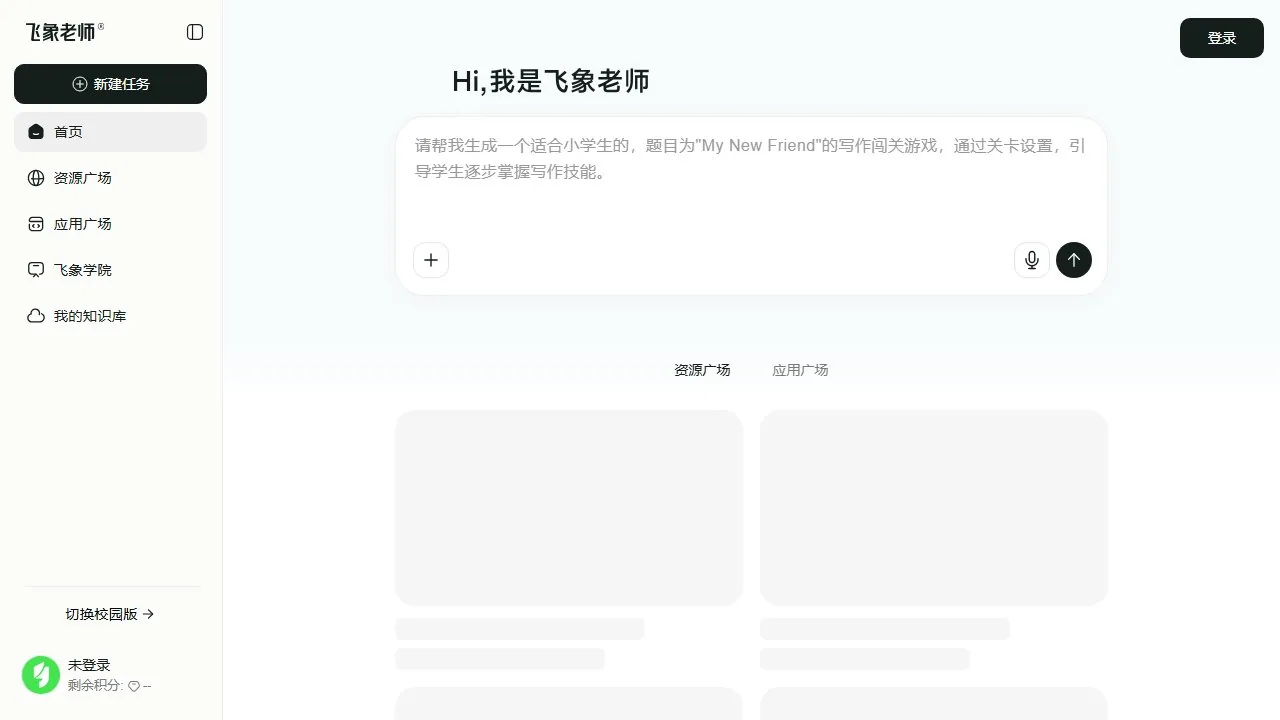Click the 剩余积分 points text
Viewport: 1280px width, 720px height.
(110, 686)
